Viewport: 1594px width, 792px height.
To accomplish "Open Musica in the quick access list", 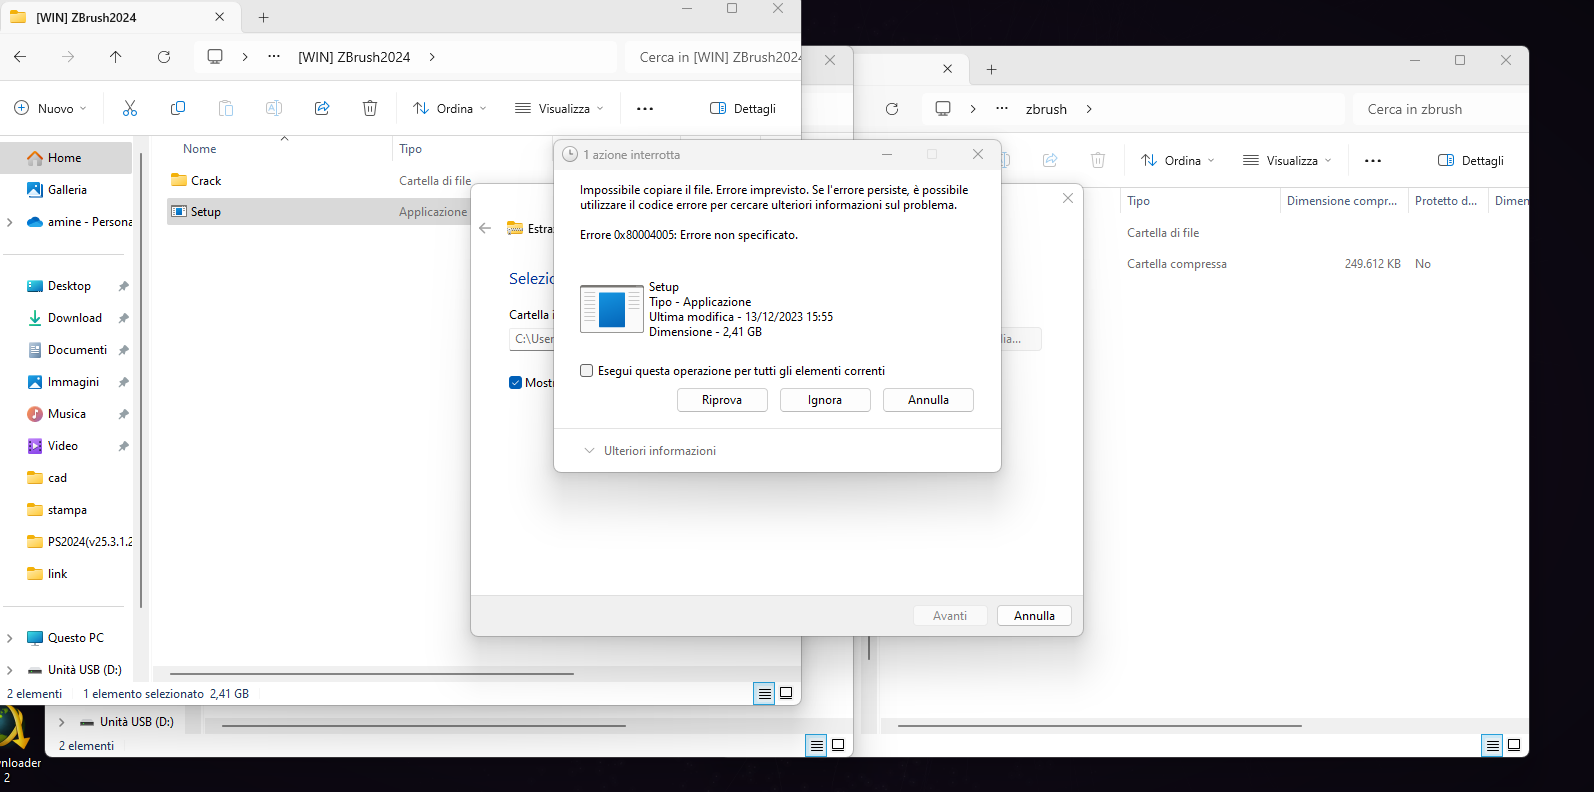I will (x=66, y=414).
